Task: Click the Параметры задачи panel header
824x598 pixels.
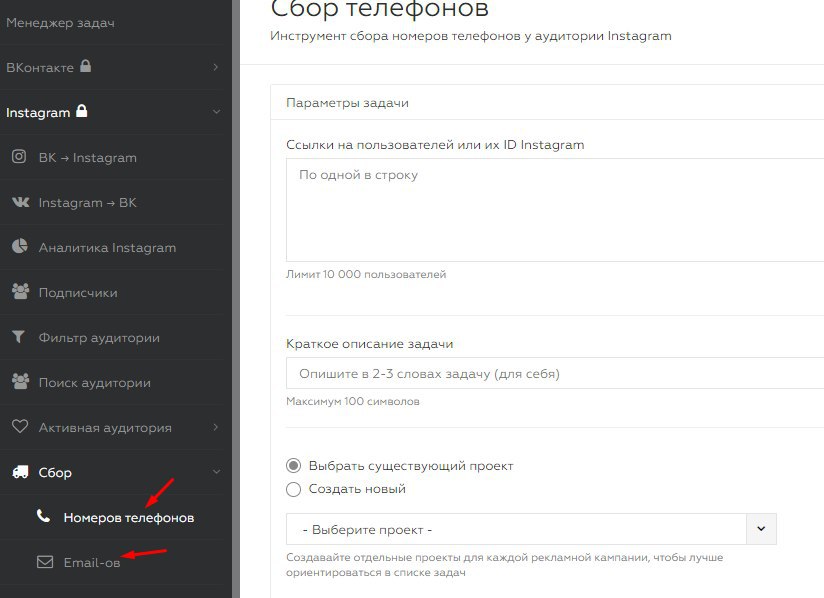Action: point(547,102)
